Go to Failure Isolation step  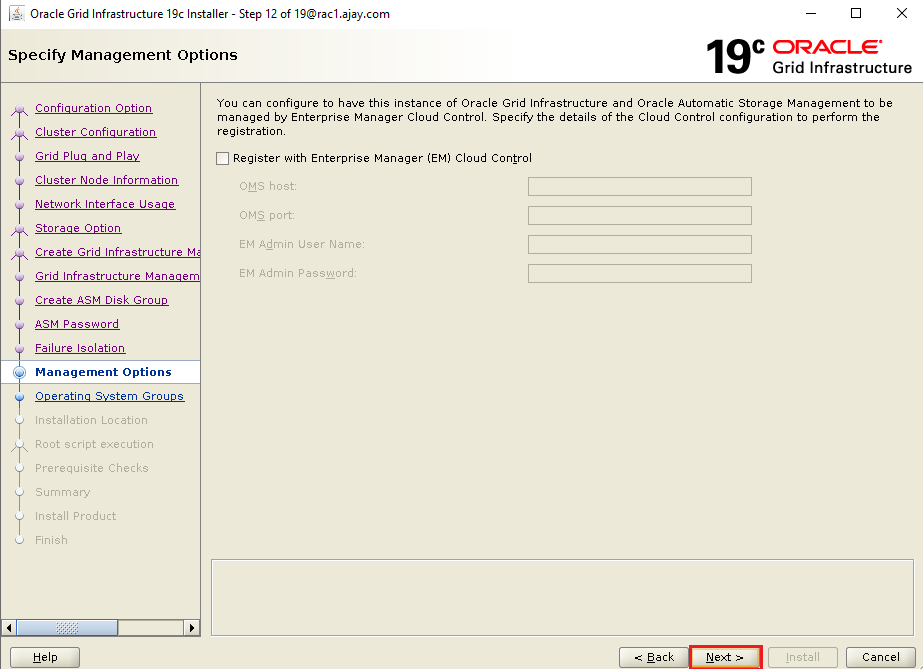[80, 348]
